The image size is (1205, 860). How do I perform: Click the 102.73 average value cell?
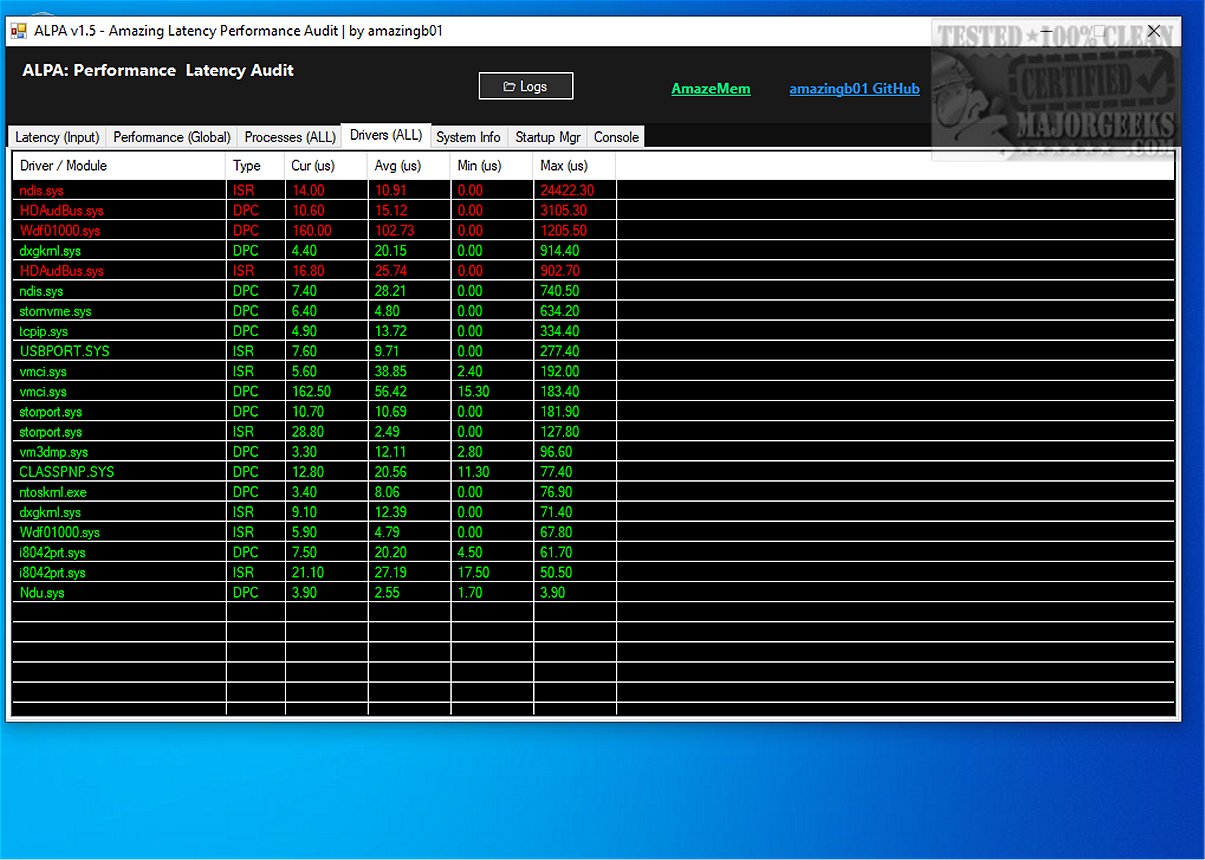point(409,230)
